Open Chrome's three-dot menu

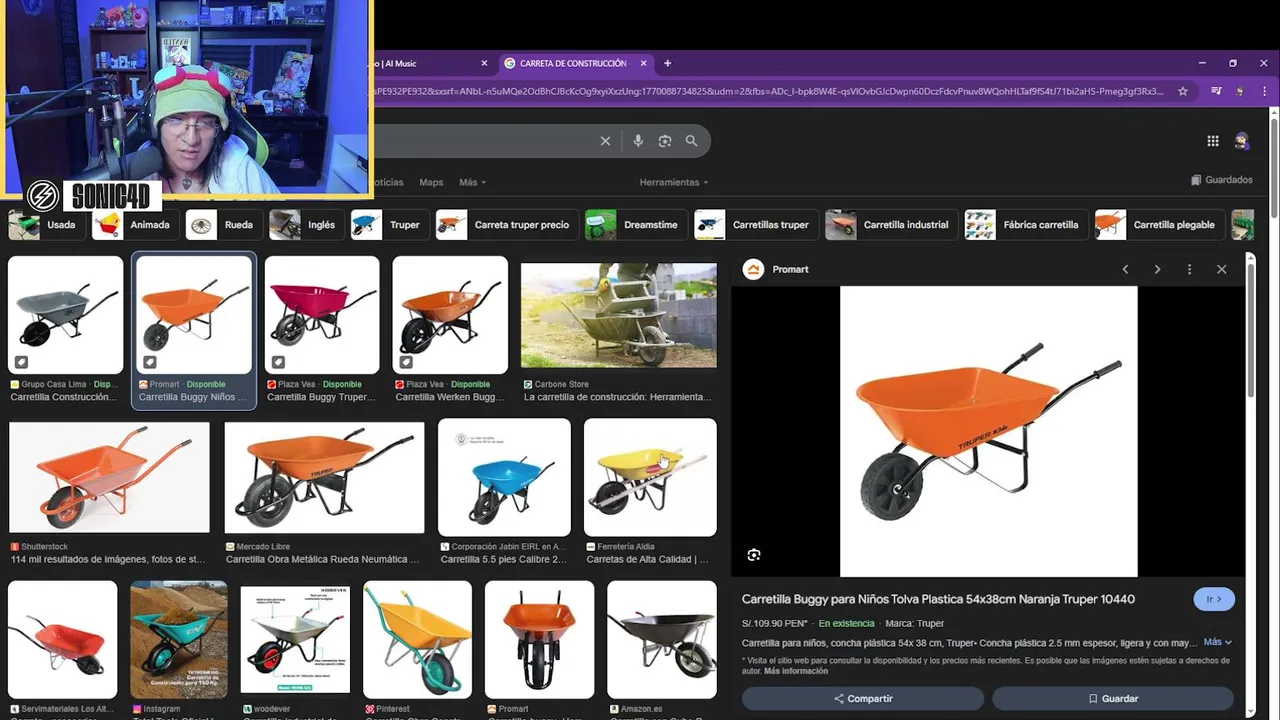[1265, 91]
